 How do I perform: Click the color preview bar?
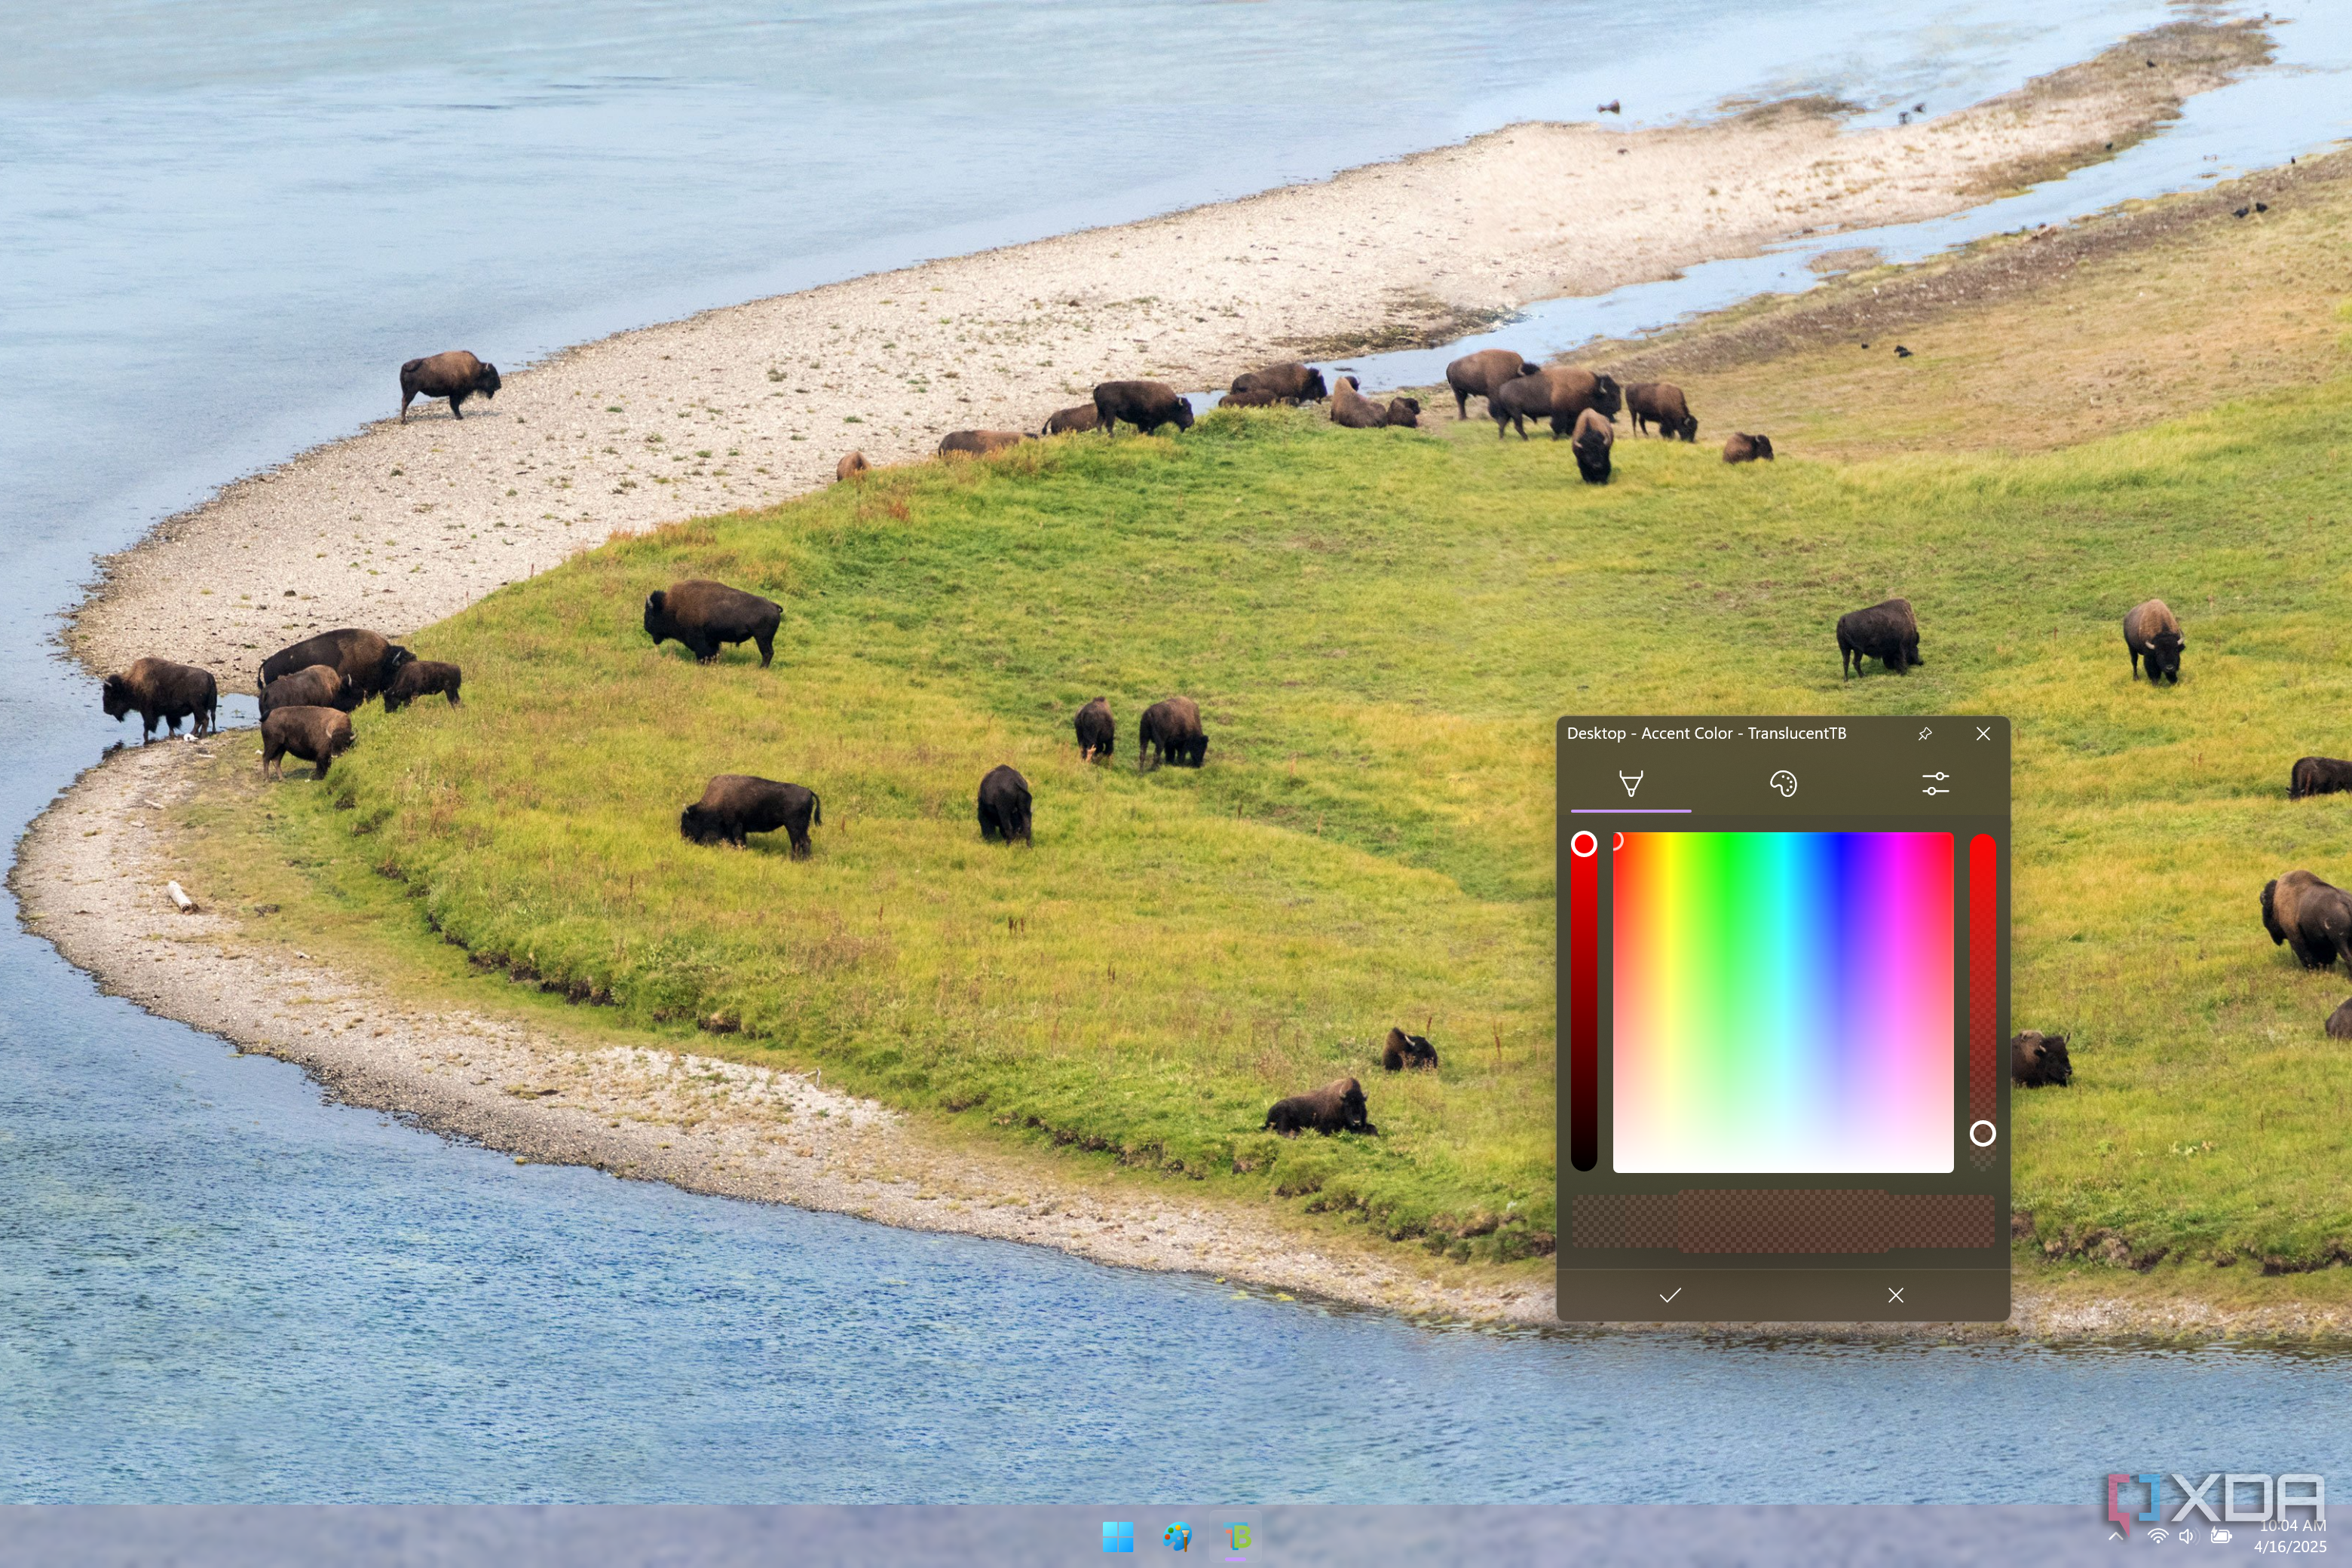tap(1782, 1221)
